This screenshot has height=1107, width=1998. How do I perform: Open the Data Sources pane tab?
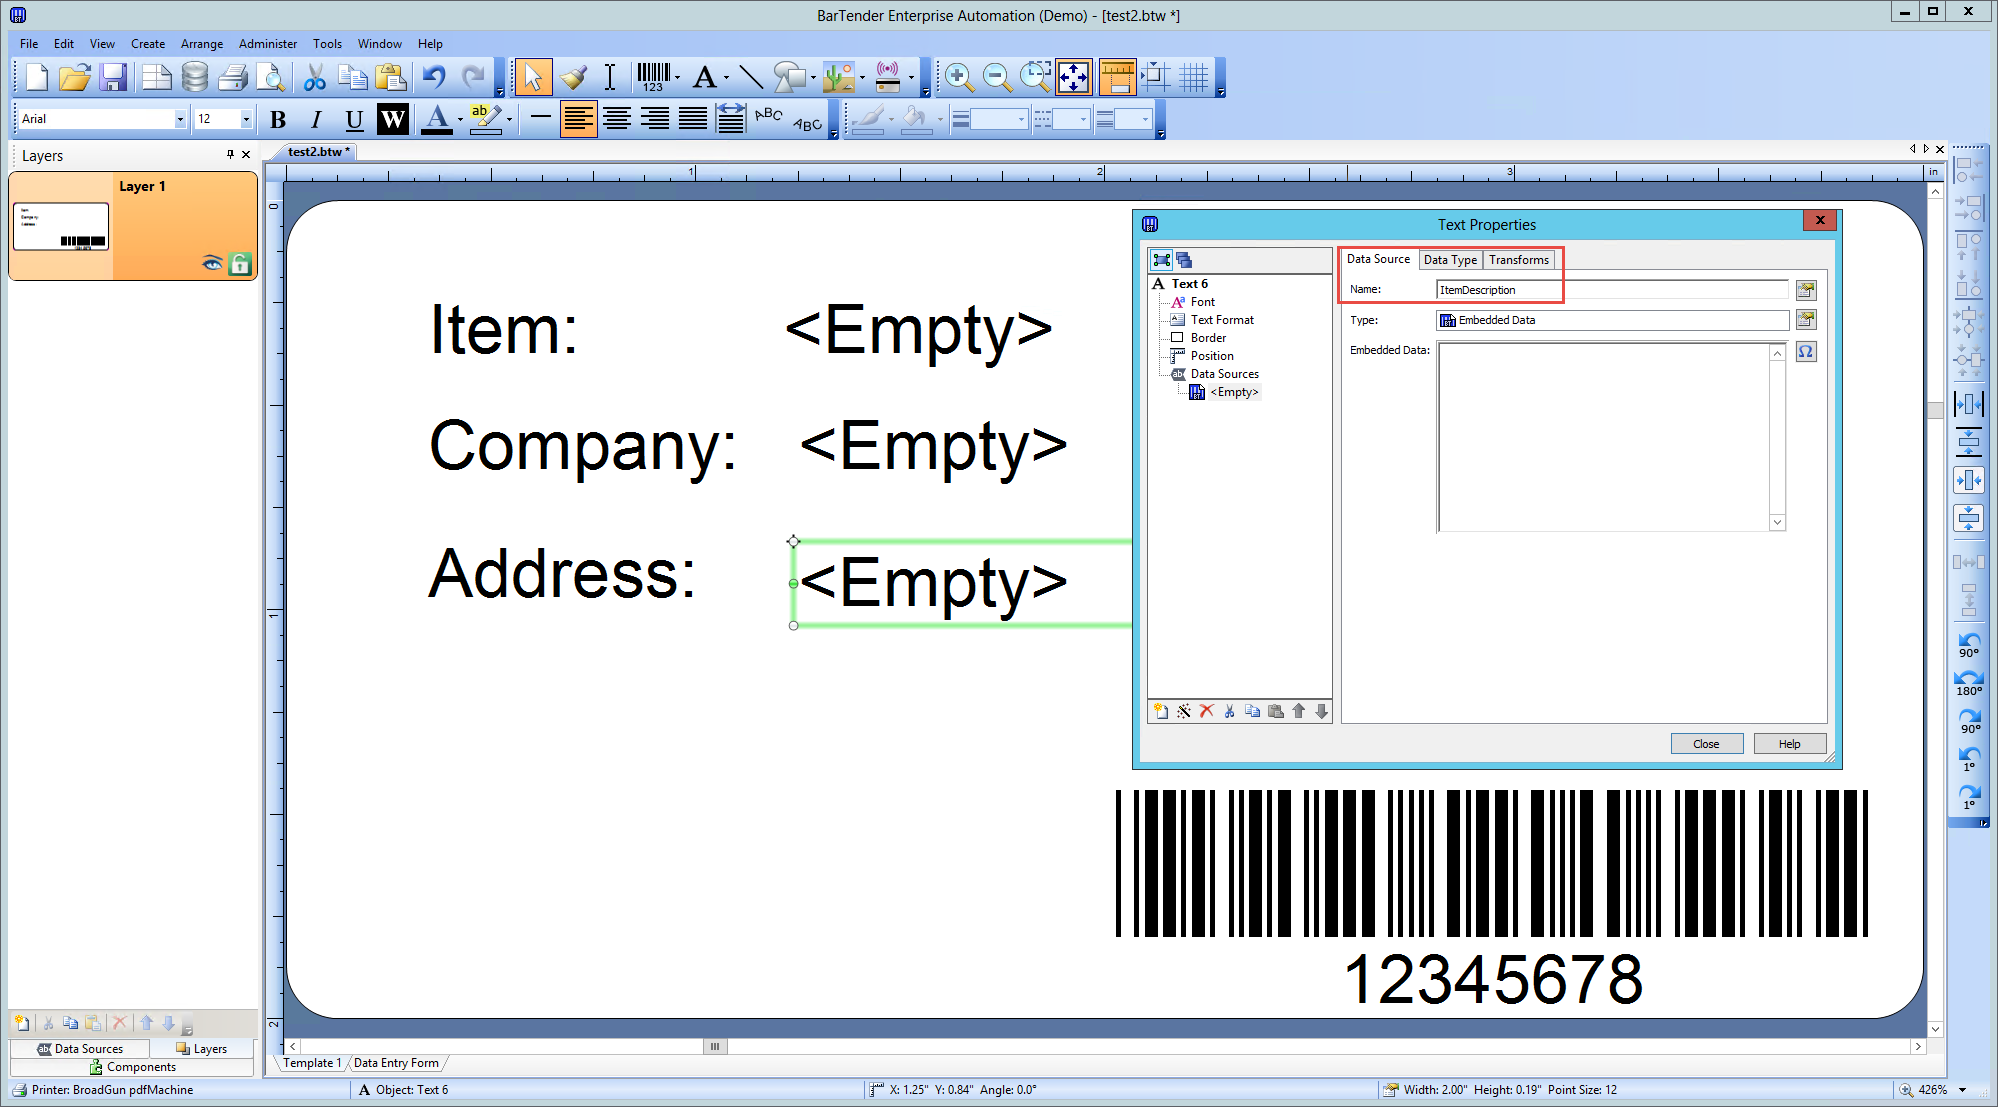[x=80, y=1049]
